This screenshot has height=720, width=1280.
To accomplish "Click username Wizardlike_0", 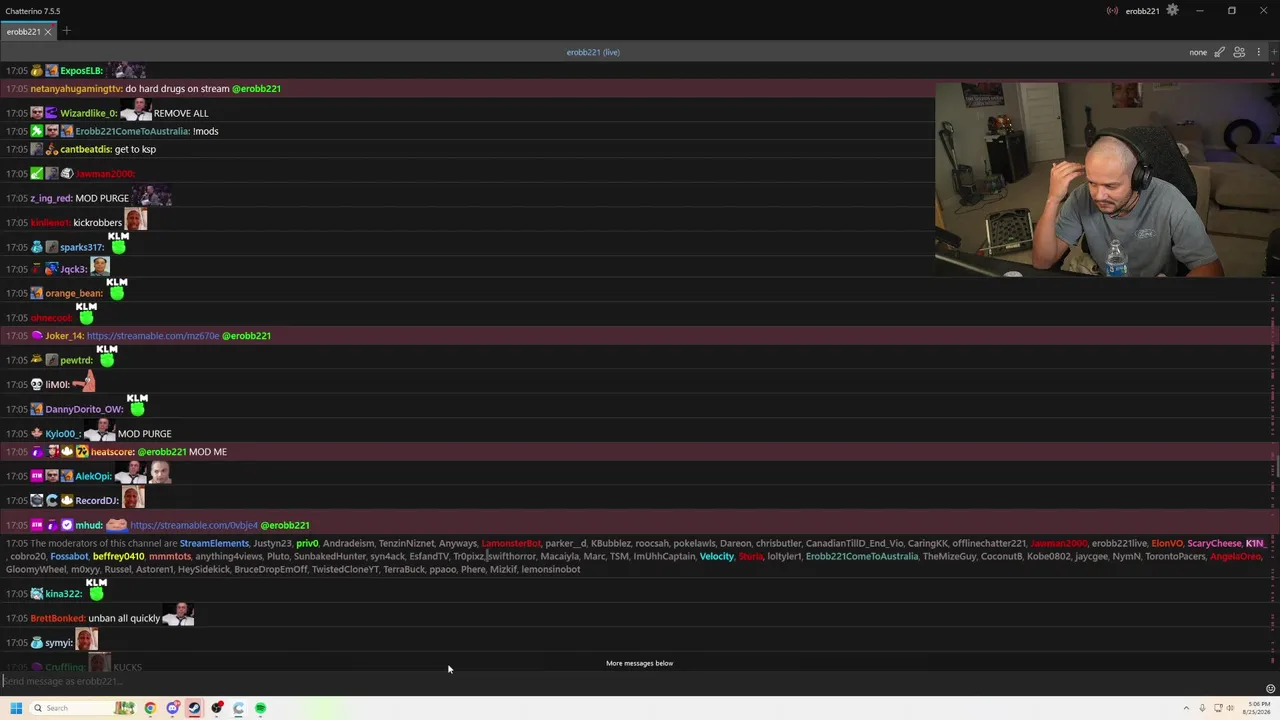I will point(88,113).
